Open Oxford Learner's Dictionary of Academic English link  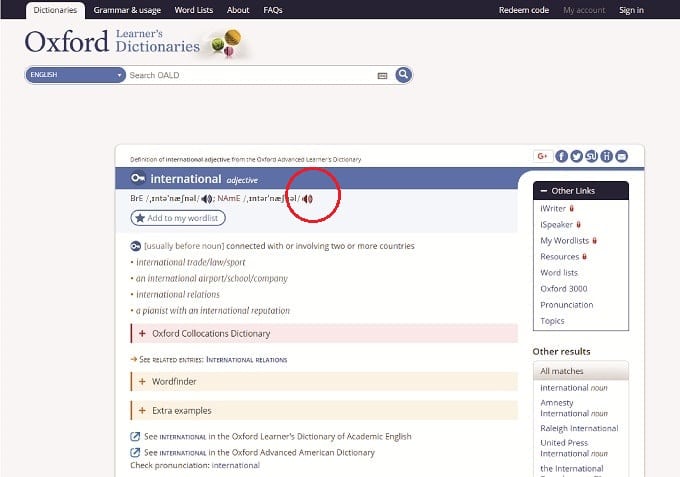click(x=278, y=436)
